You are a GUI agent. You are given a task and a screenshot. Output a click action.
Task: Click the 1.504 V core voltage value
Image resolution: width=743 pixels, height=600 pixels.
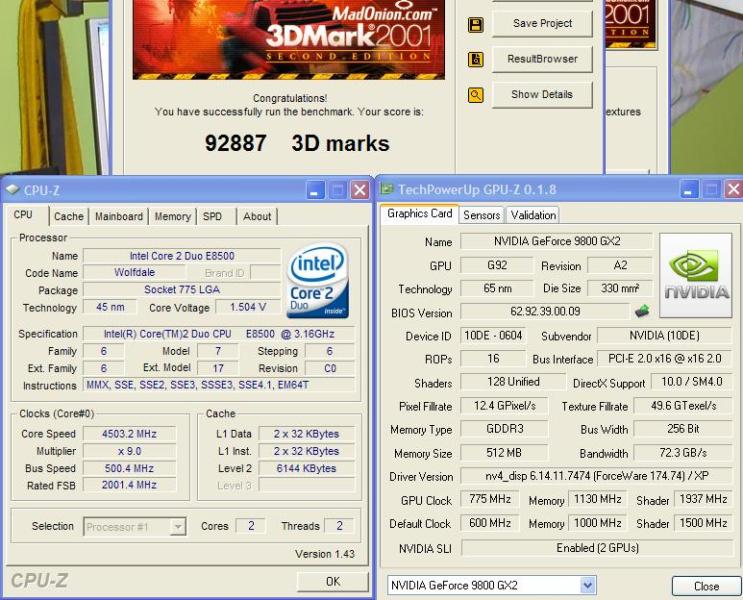(248, 307)
